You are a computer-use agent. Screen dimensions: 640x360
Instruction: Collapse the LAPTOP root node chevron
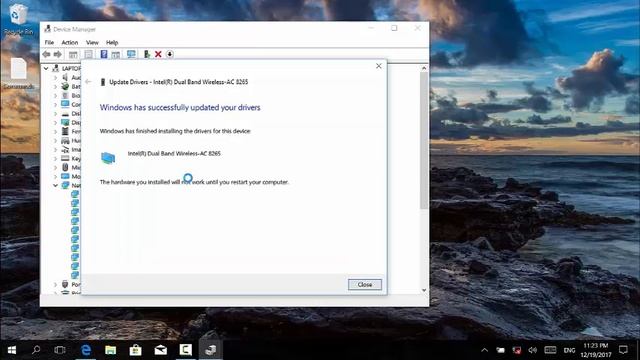click(46, 69)
